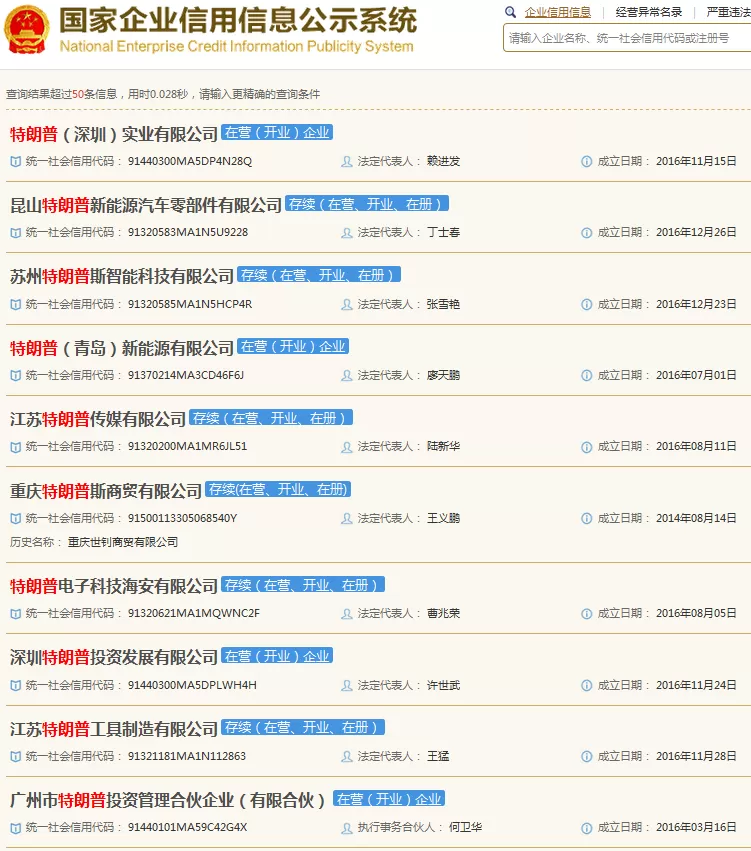Click credit code icon for 特朗普(深圳)实业有限公司
The image size is (751, 851).
pos(16,162)
